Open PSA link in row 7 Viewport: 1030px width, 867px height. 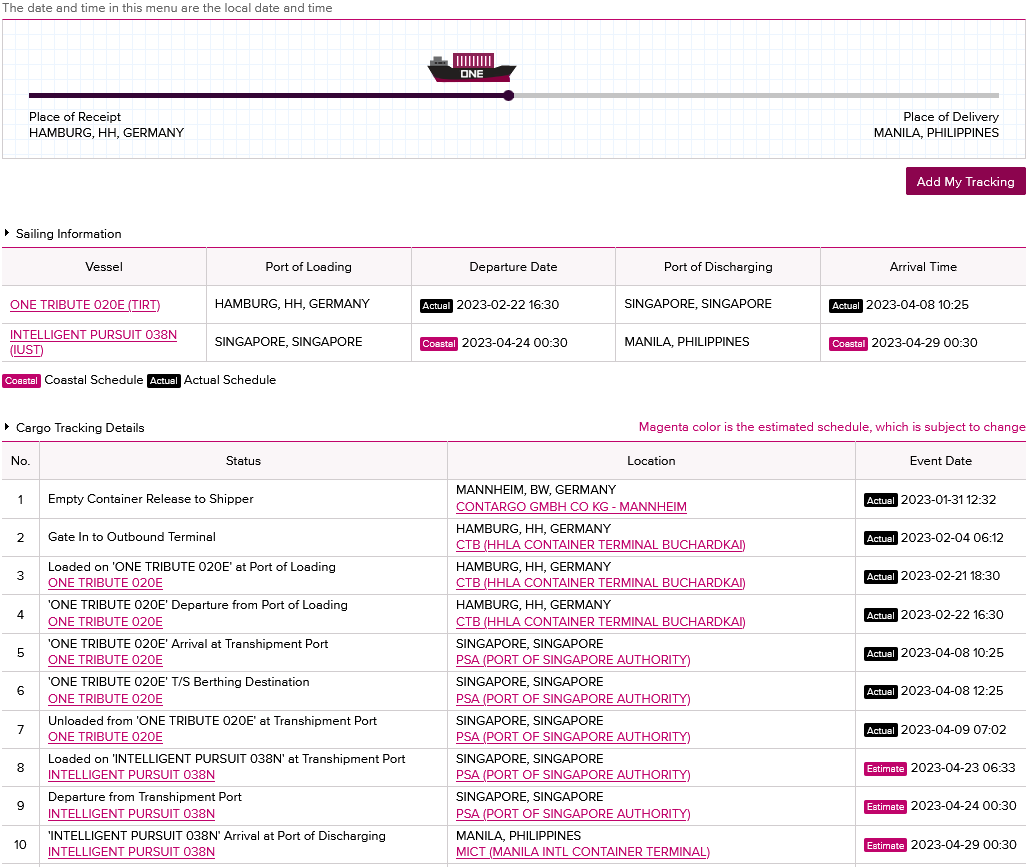pyautogui.click(x=573, y=737)
